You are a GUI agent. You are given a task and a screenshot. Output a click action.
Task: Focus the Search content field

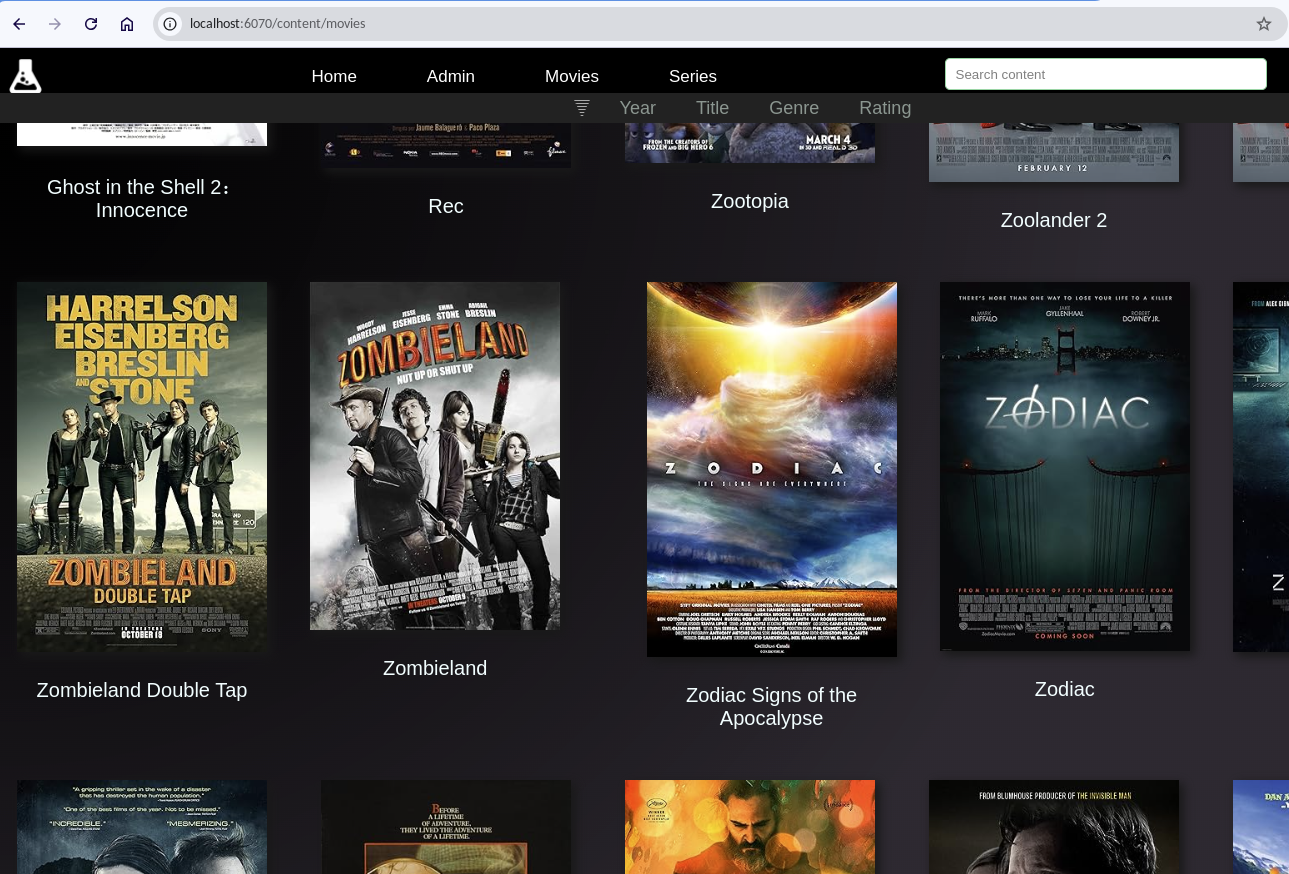pos(1105,74)
